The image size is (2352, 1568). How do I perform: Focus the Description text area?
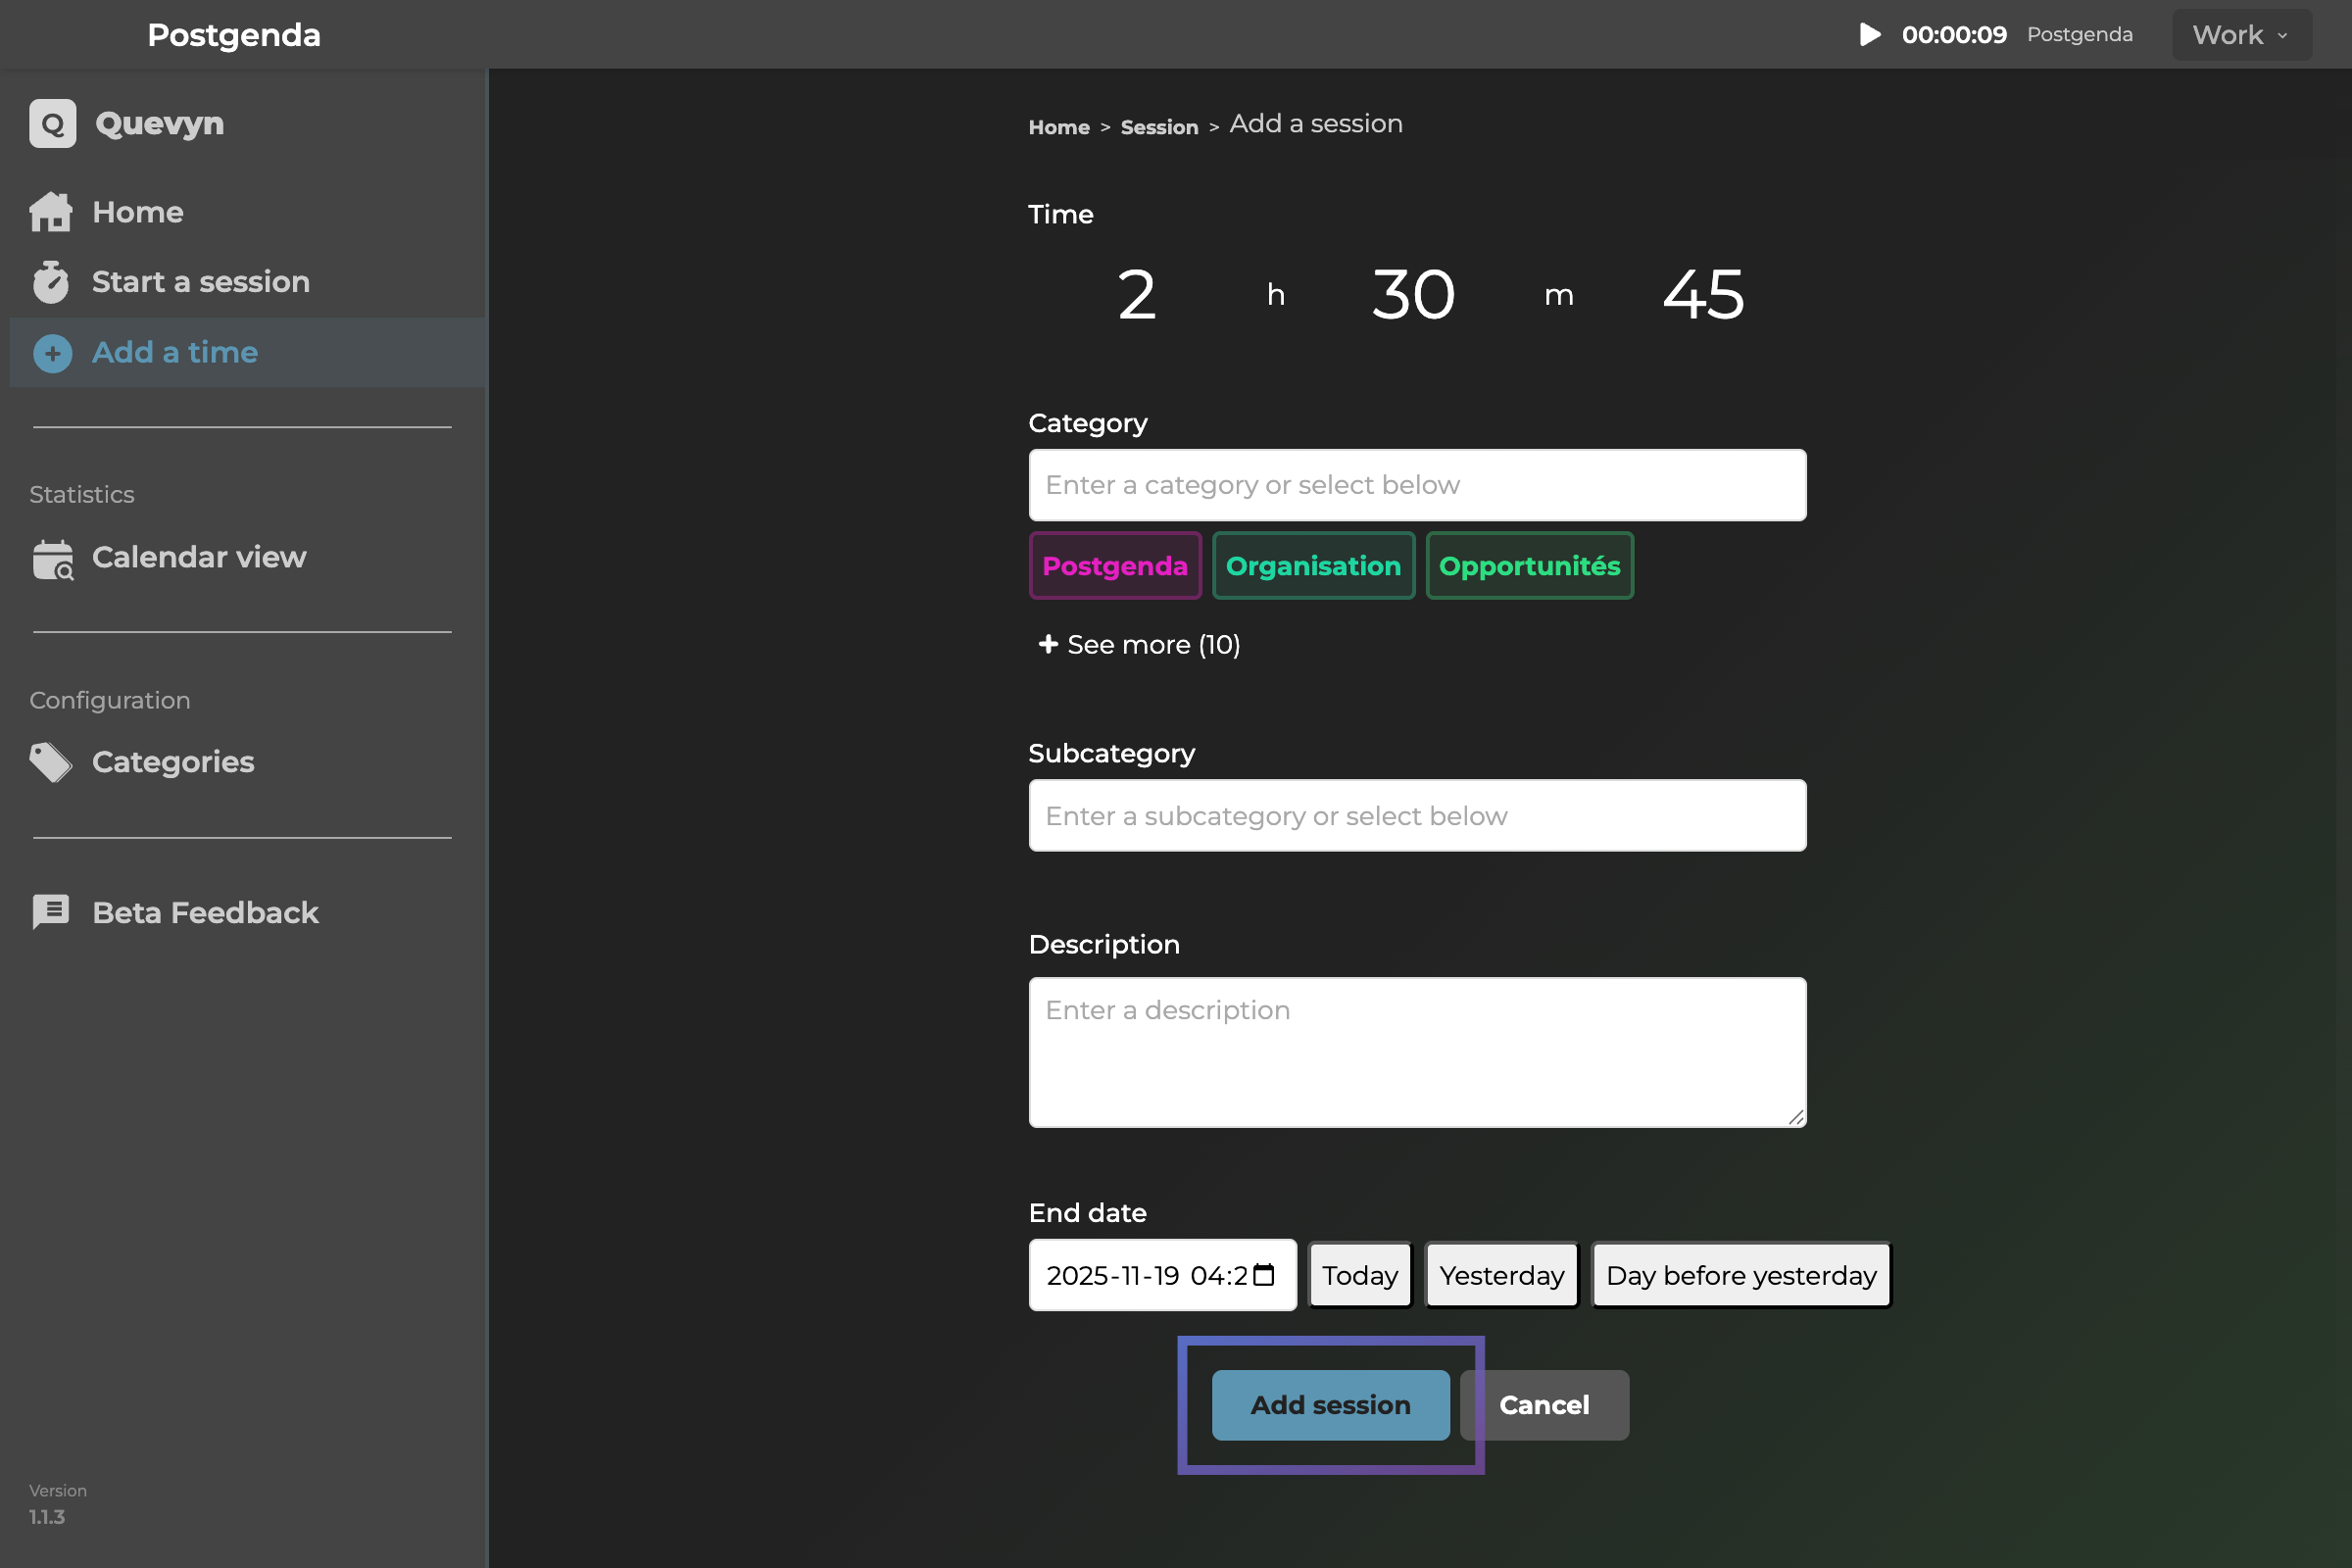click(x=1417, y=1052)
